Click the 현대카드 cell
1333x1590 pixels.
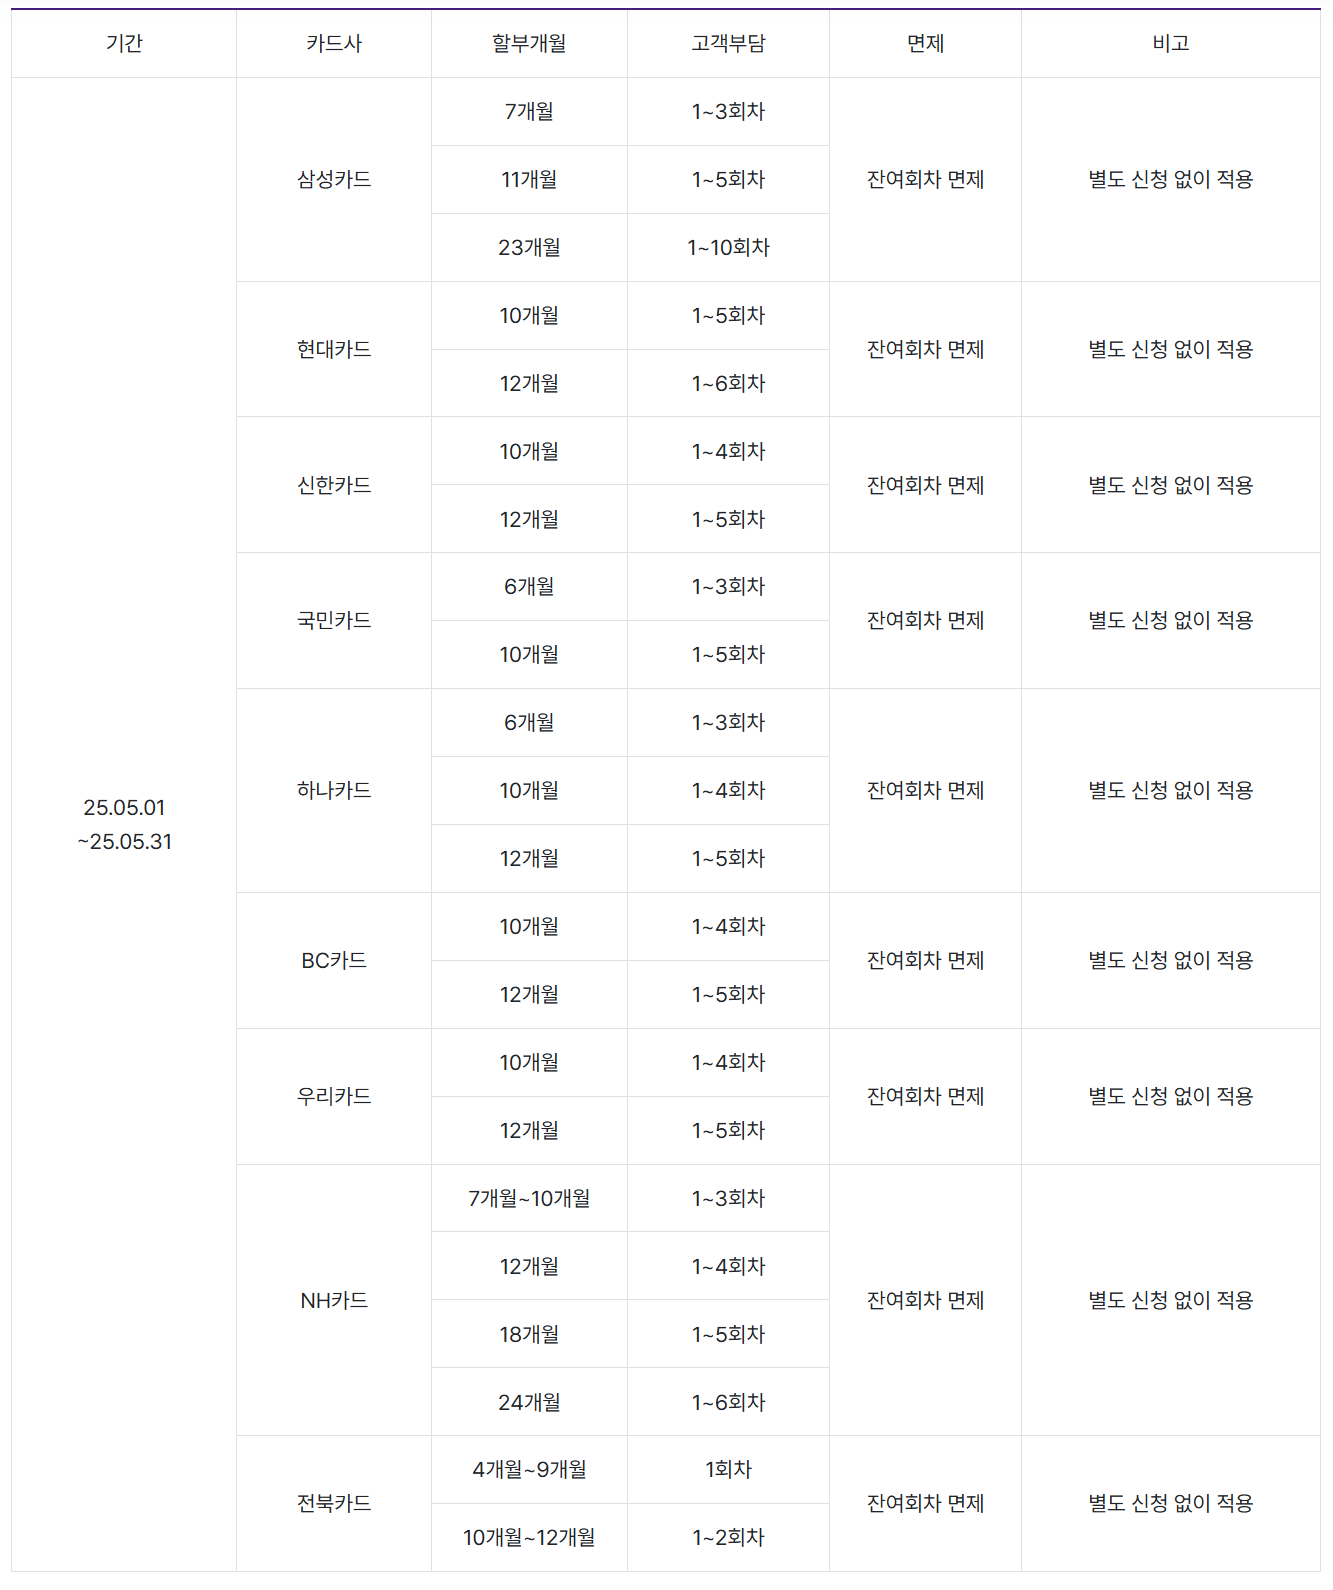tap(334, 349)
